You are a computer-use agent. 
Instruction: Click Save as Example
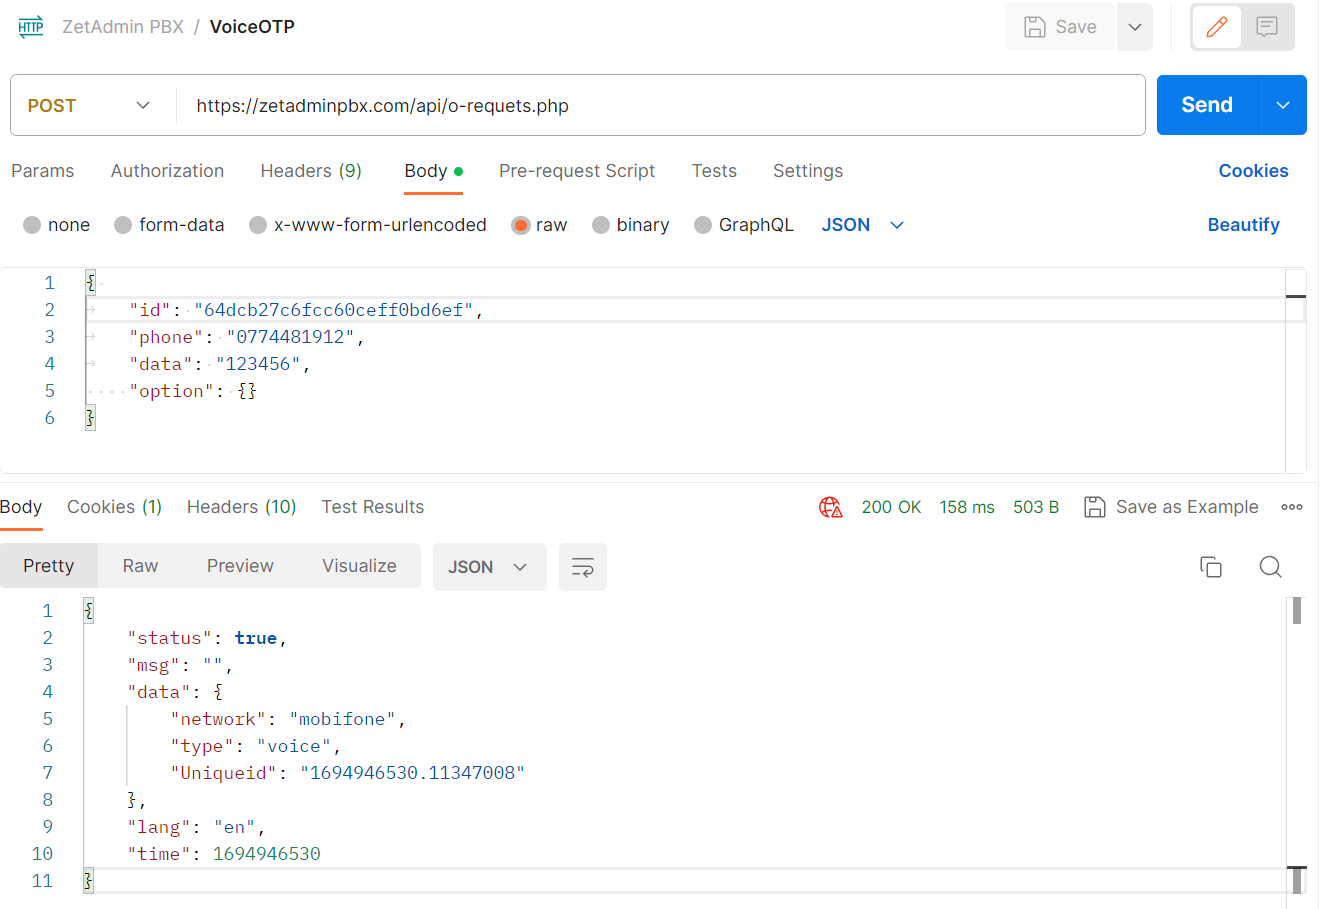click(x=1172, y=507)
